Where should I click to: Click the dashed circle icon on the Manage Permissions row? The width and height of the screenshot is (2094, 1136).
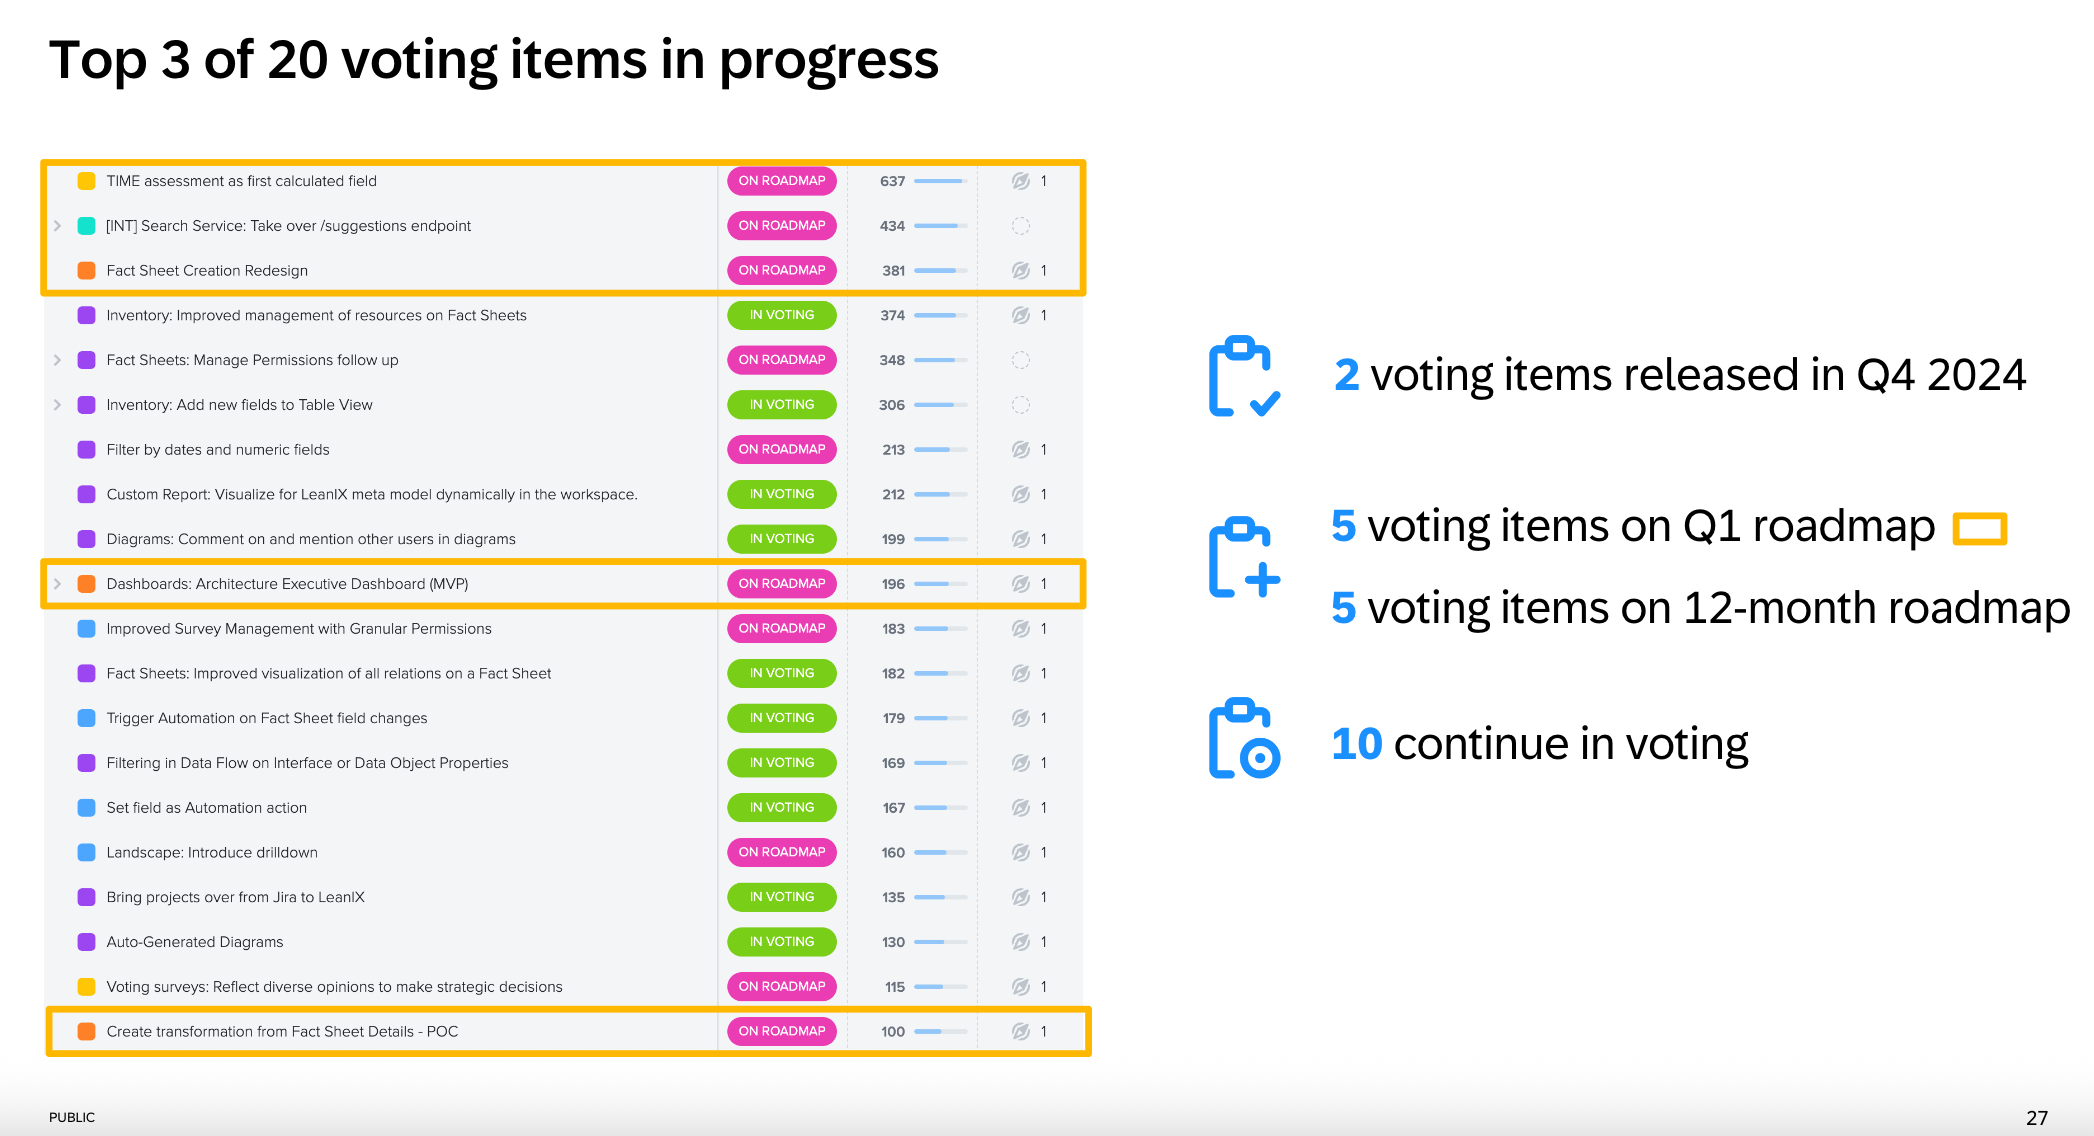(1020, 360)
